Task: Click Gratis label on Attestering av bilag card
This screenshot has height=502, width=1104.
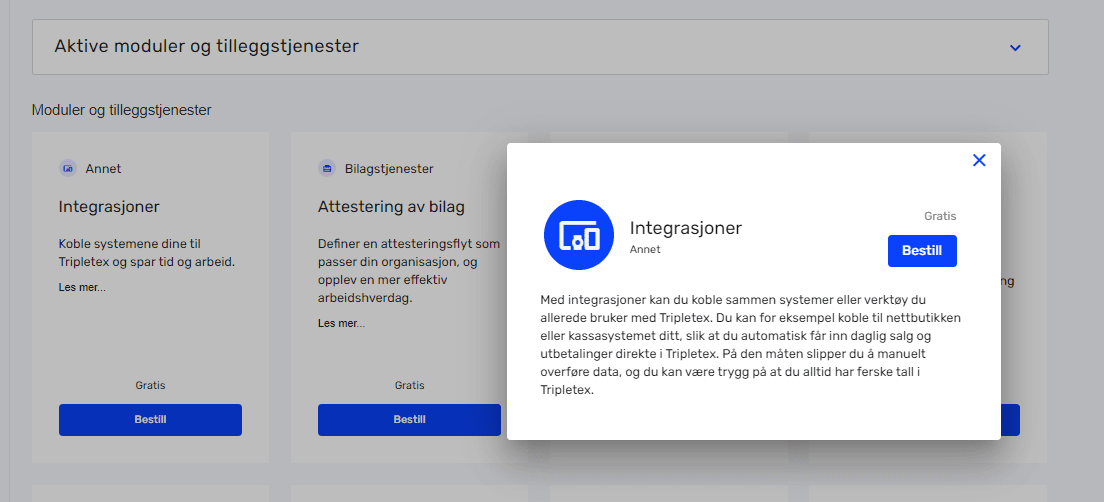Action: coord(409,386)
